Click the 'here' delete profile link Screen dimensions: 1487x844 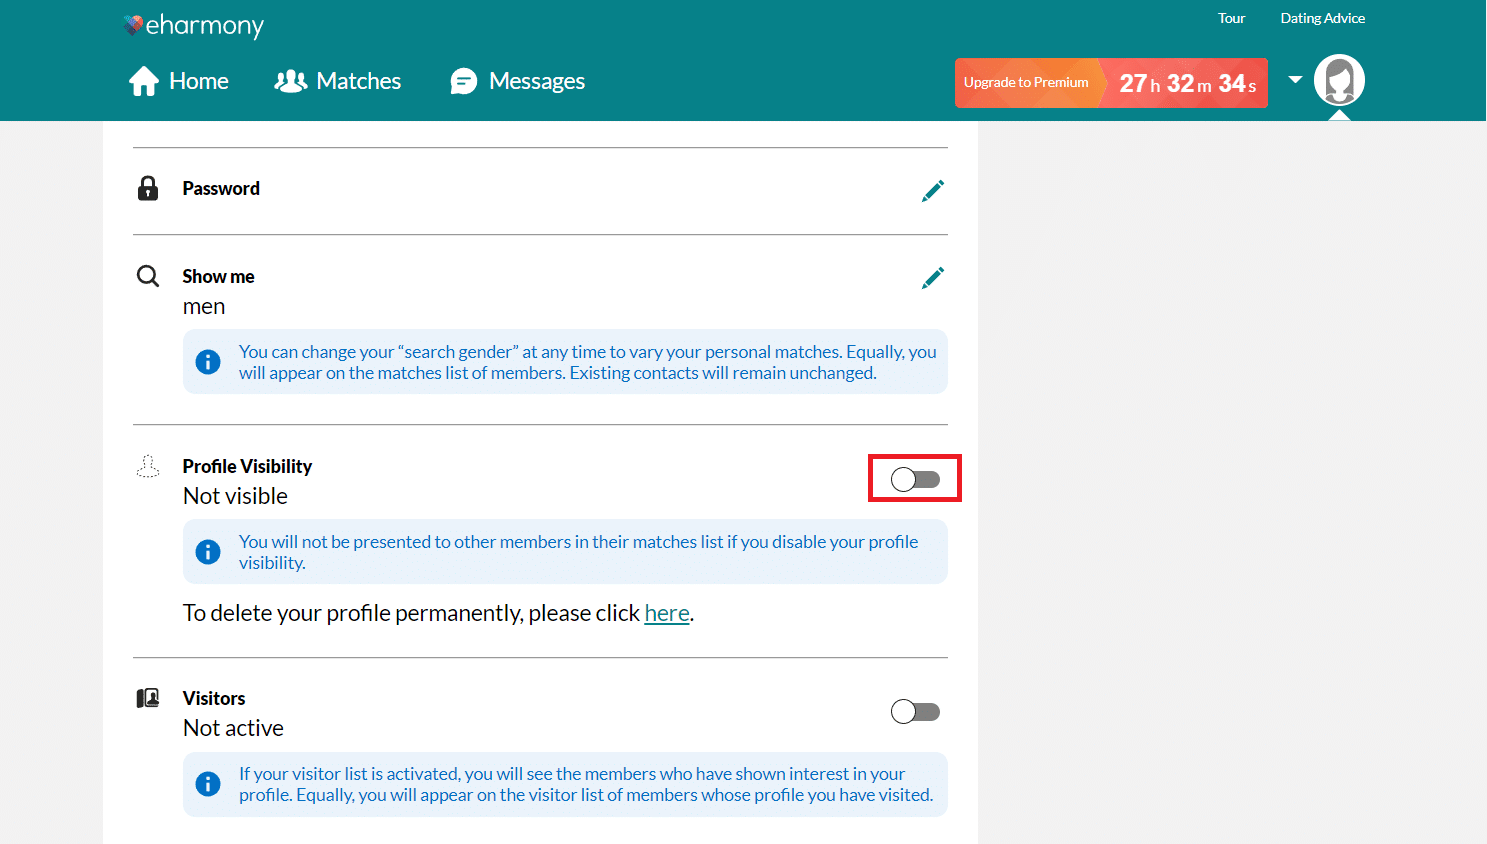tap(667, 613)
